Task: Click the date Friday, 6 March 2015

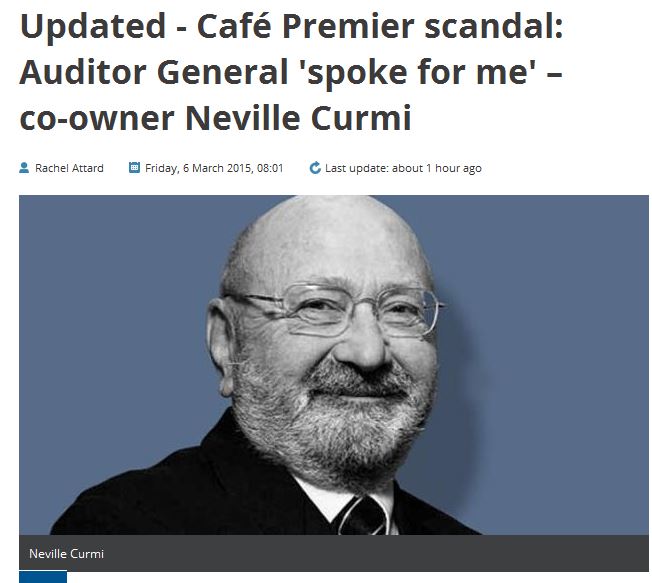Action: click(x=198, y=168)
